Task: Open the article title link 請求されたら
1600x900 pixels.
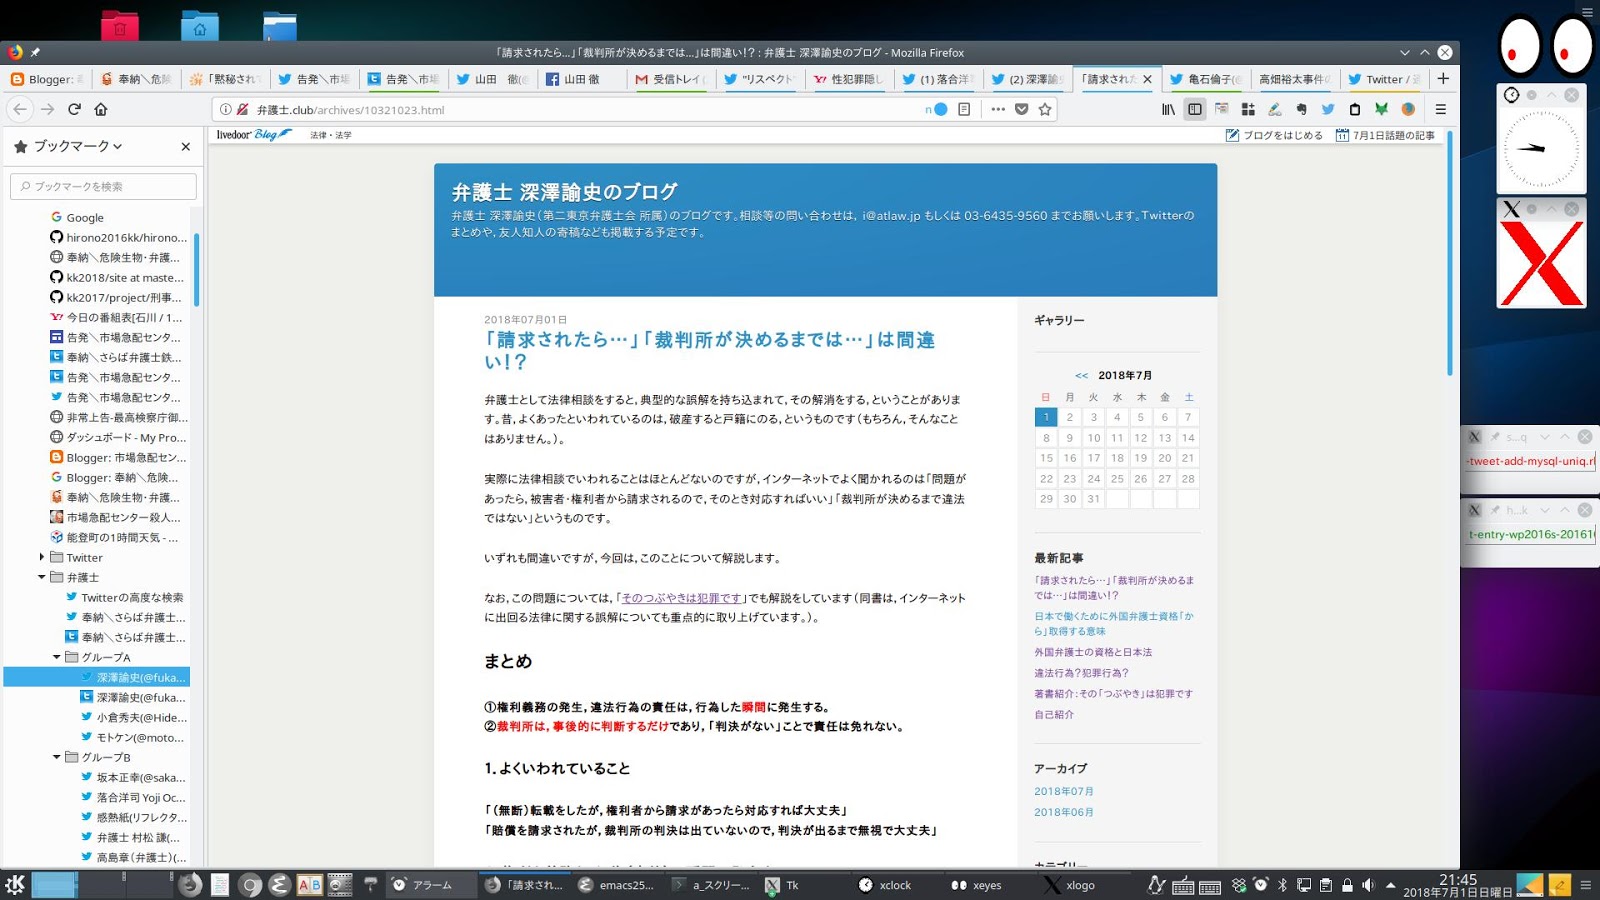Action: 709,350
